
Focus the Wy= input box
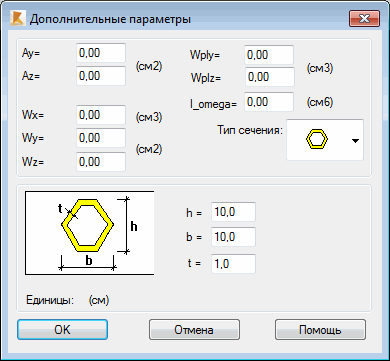[x=101, y=138]
